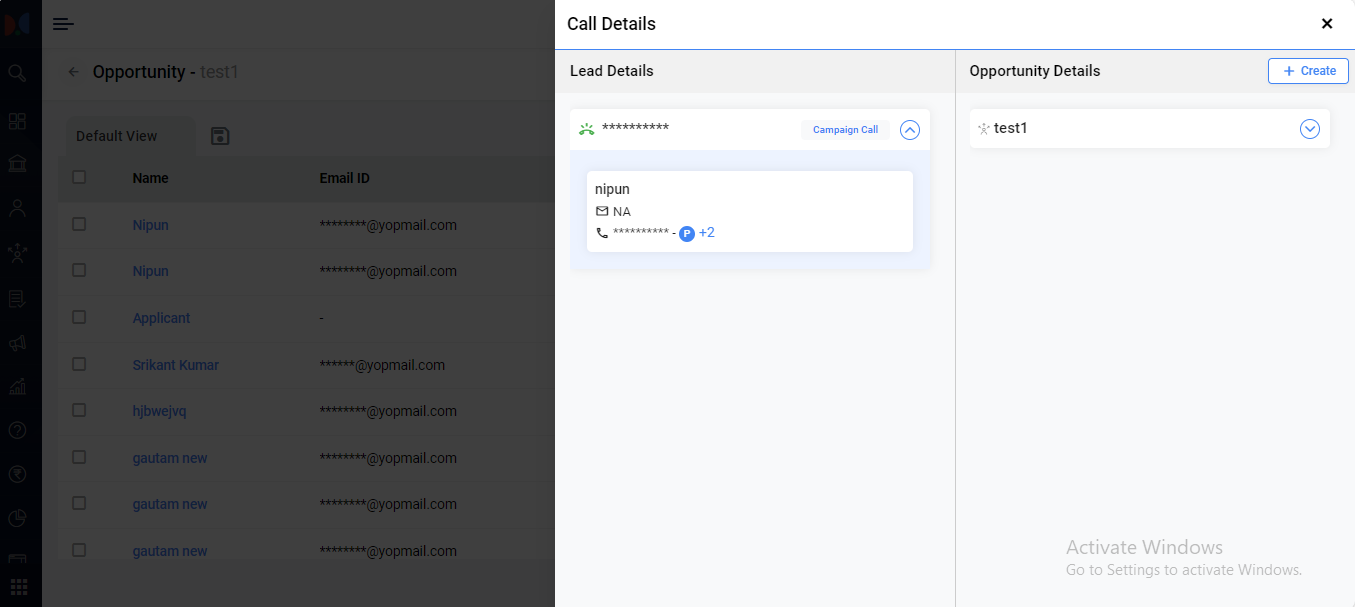Click the back arrow beside Opportunity title

(73, 72)
